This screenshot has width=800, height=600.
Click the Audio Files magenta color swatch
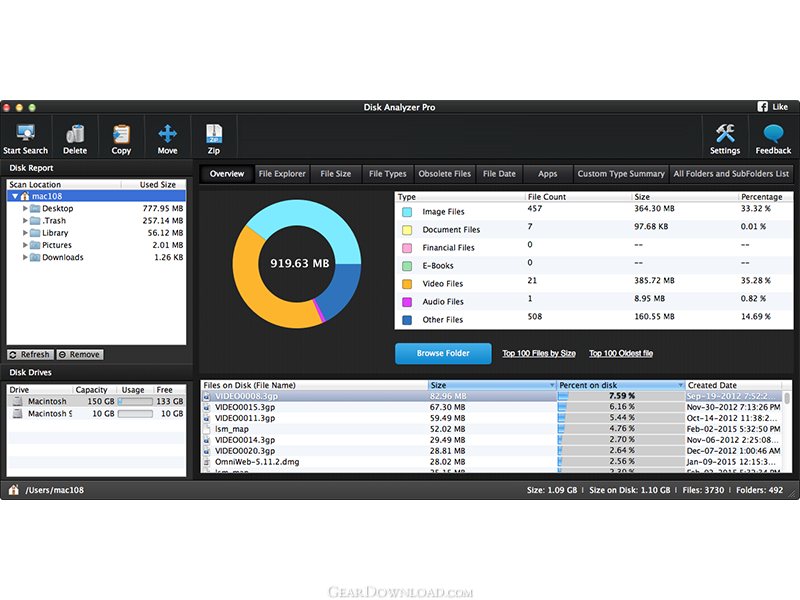click(407, 302)
